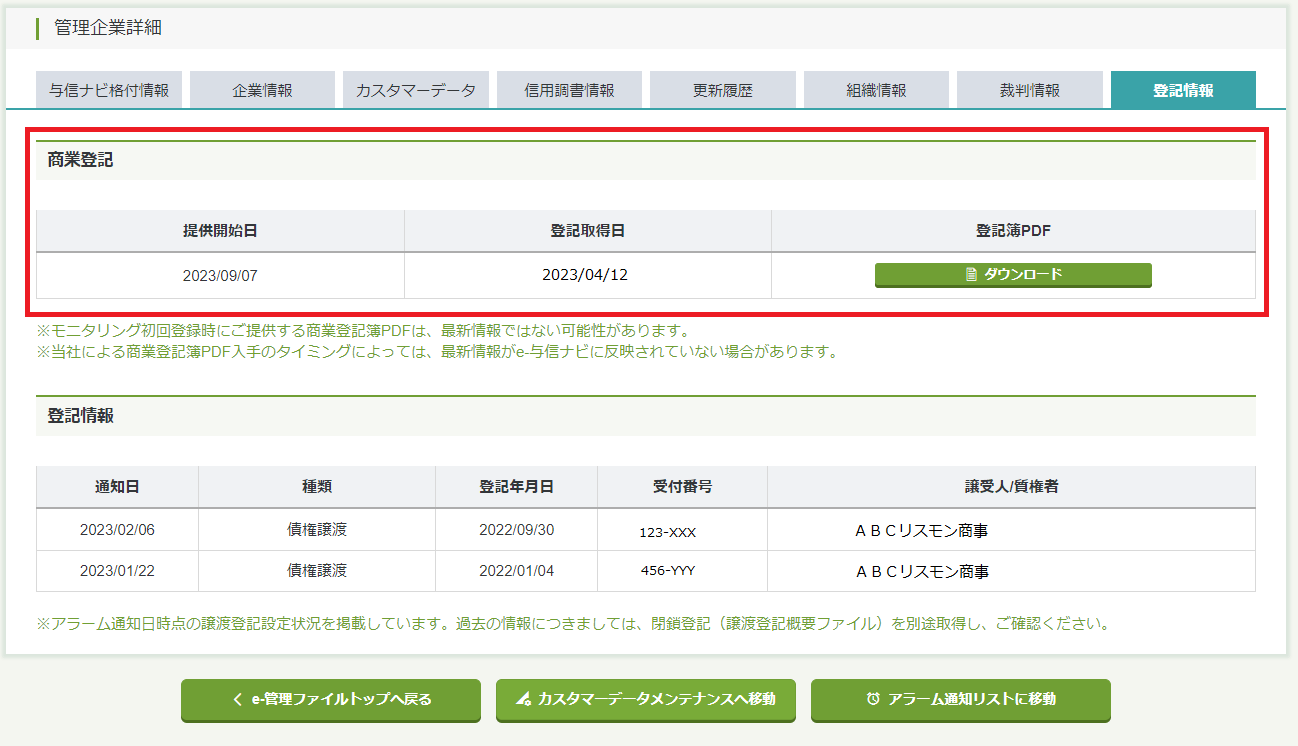Open the 更新履歴 tab
The image size is (1298, 746).
click(723, 90)
